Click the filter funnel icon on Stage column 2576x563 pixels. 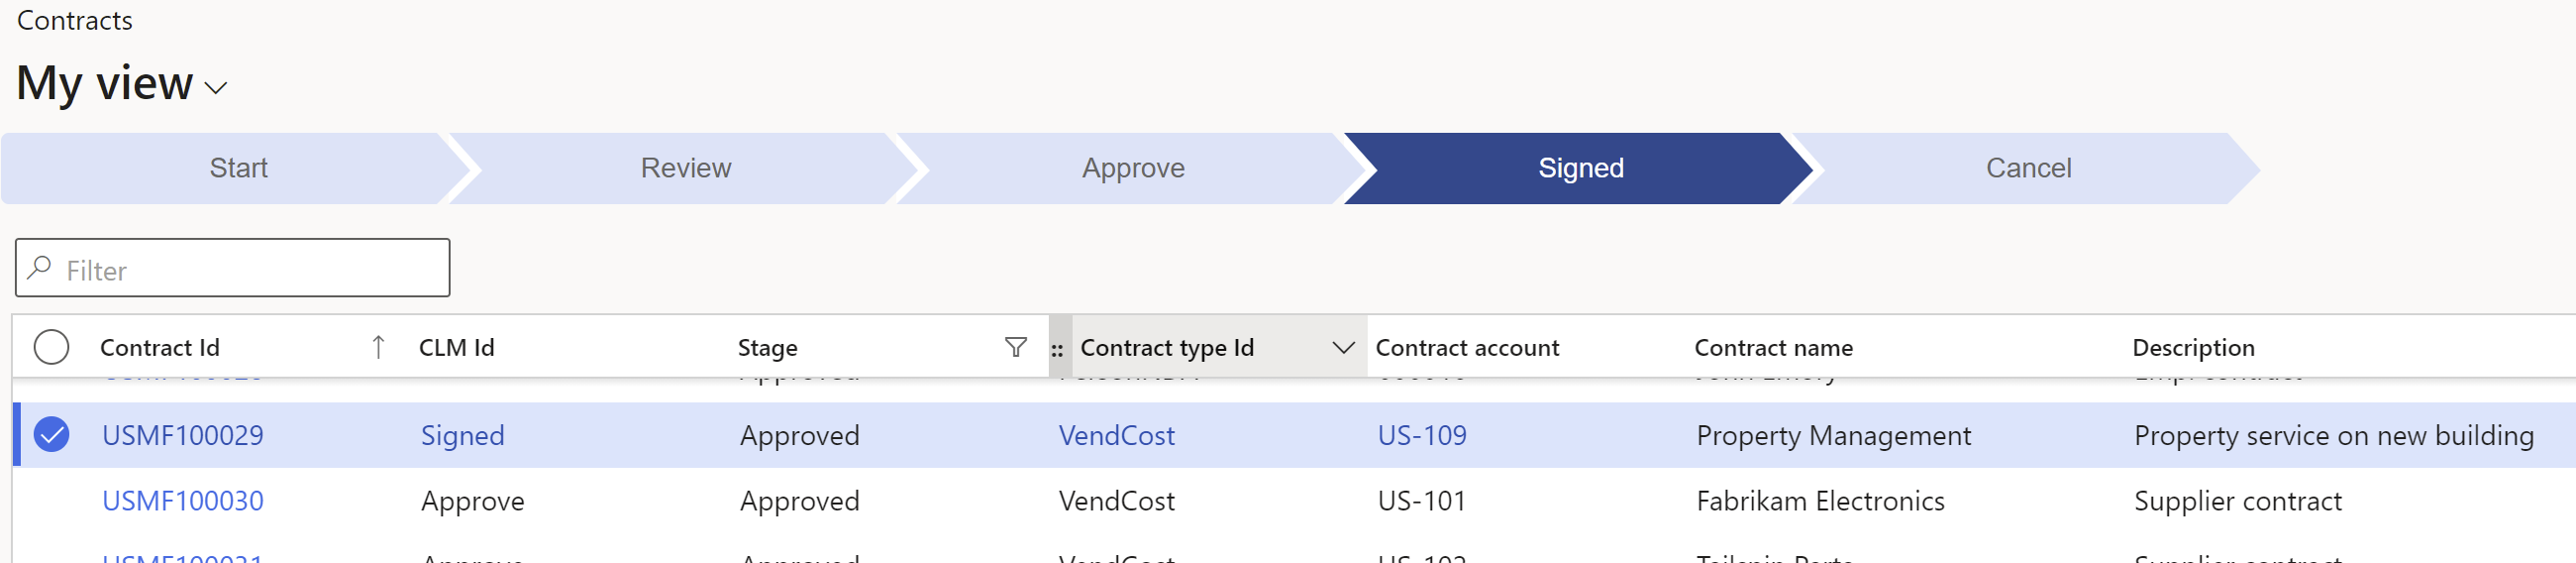point(1015,347)
